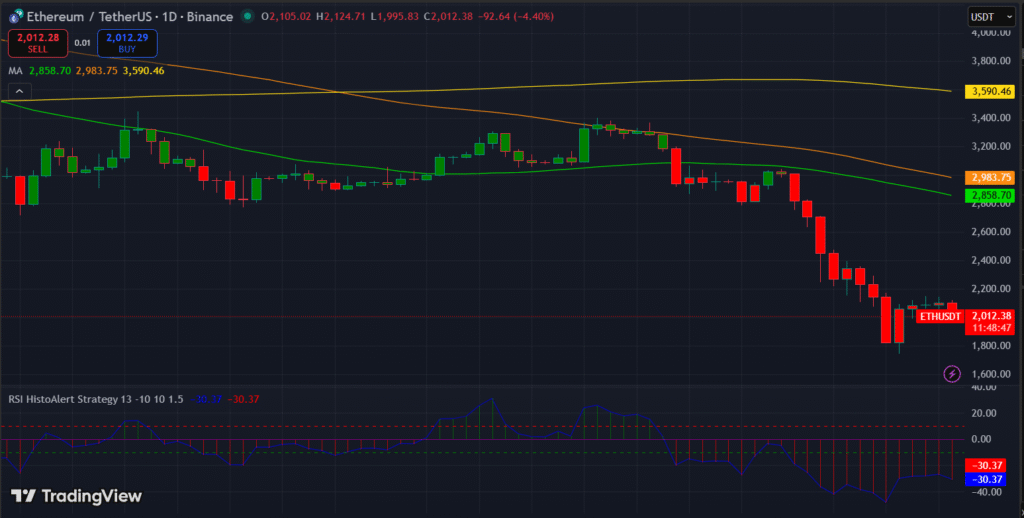The width and height of the screenshot is (1024, 518).
Task: Click the yellow 3,590.46 price axis label
Action: 989,91
